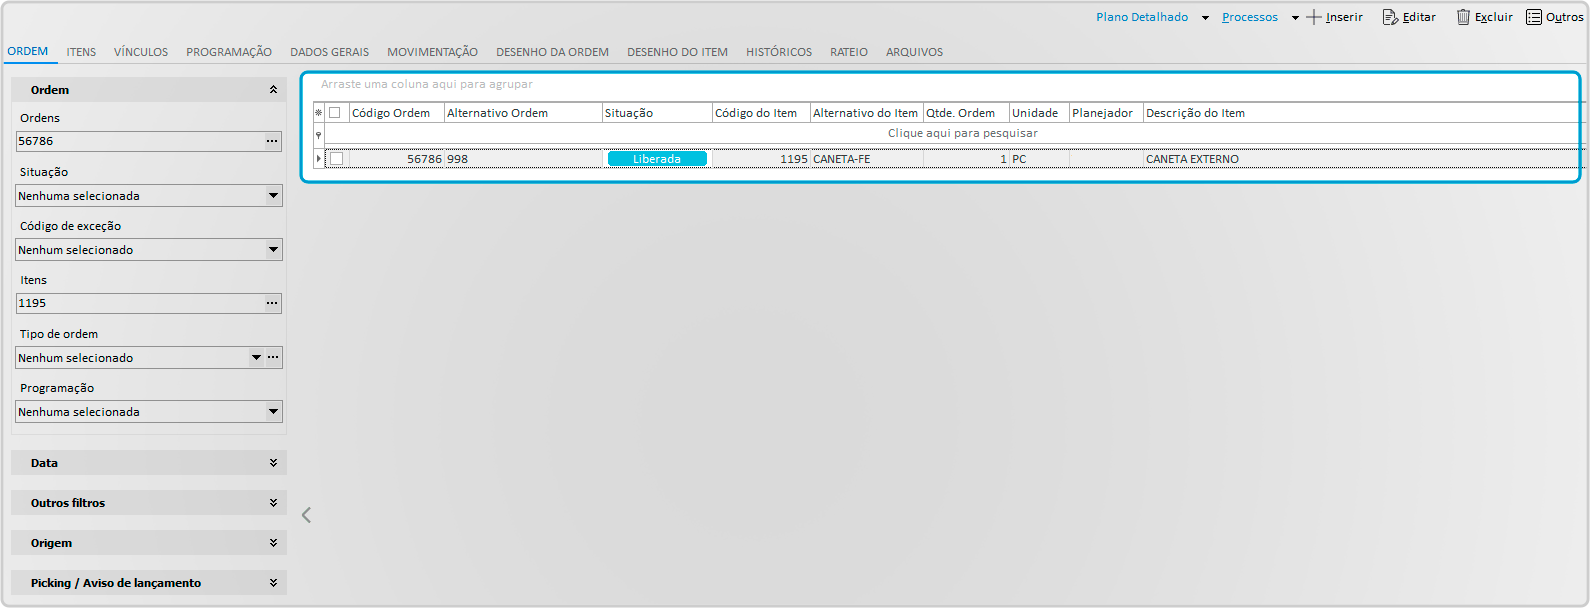1590x608 pixels.
Task: Open the Itens lookup ellipsis button
Action: [272, 304]
